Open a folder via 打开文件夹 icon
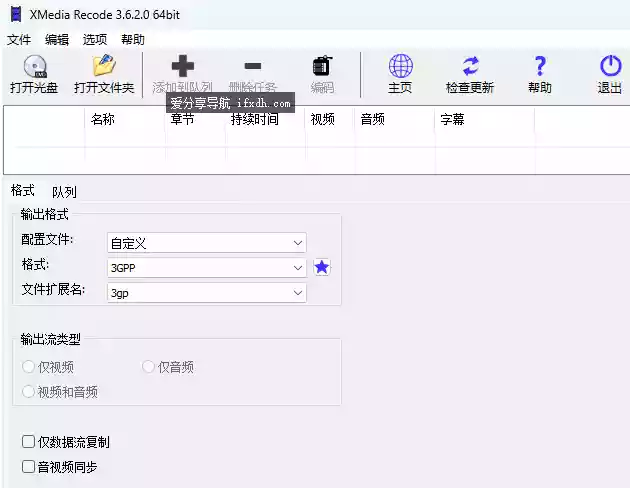This screenshot has height=488, width=630. (104, 66)
